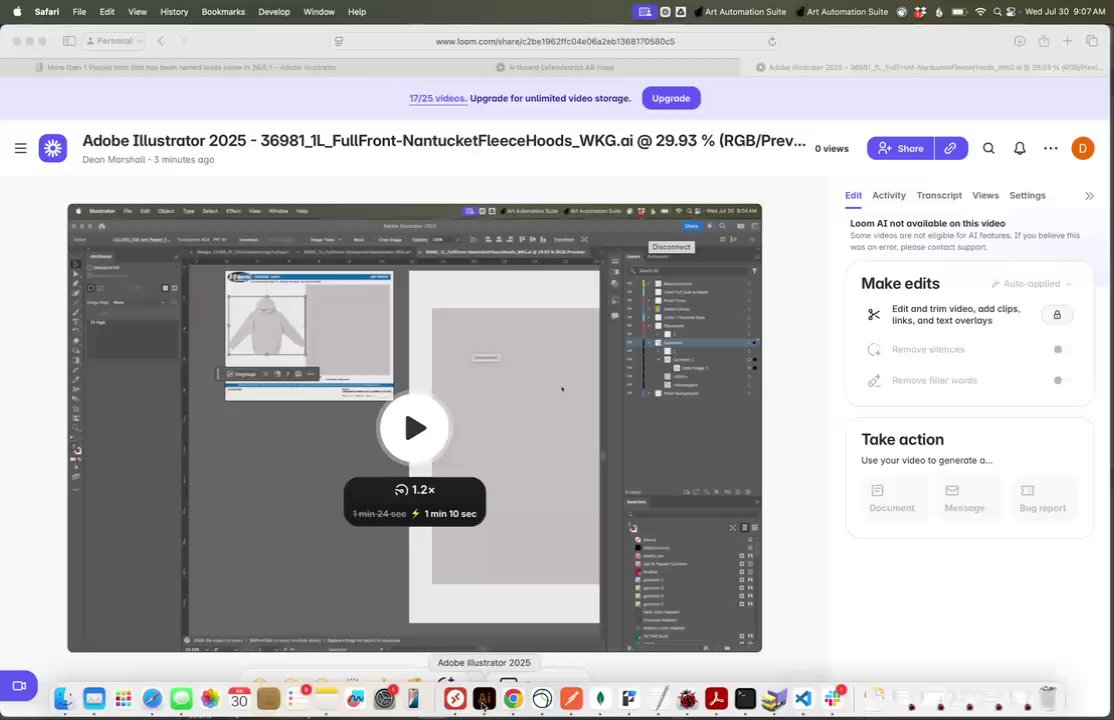Open the Apple menu
This screenshot has height=720, width=1114.
17,11
